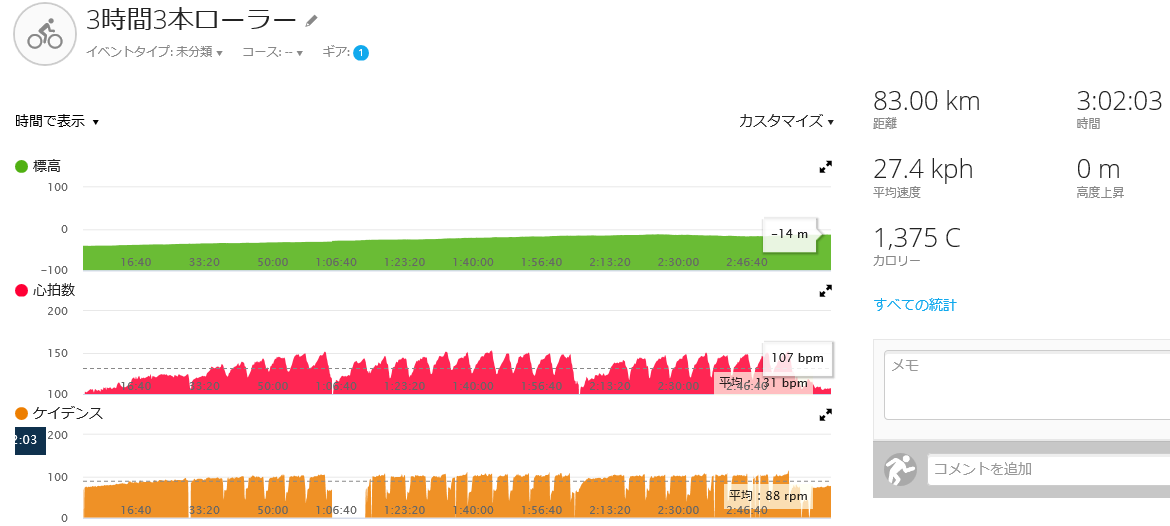Image resolution: width=1170 pixels, height=526 pixels.
Task: Click the cycling activity type icon
Action: pos(45,34)
